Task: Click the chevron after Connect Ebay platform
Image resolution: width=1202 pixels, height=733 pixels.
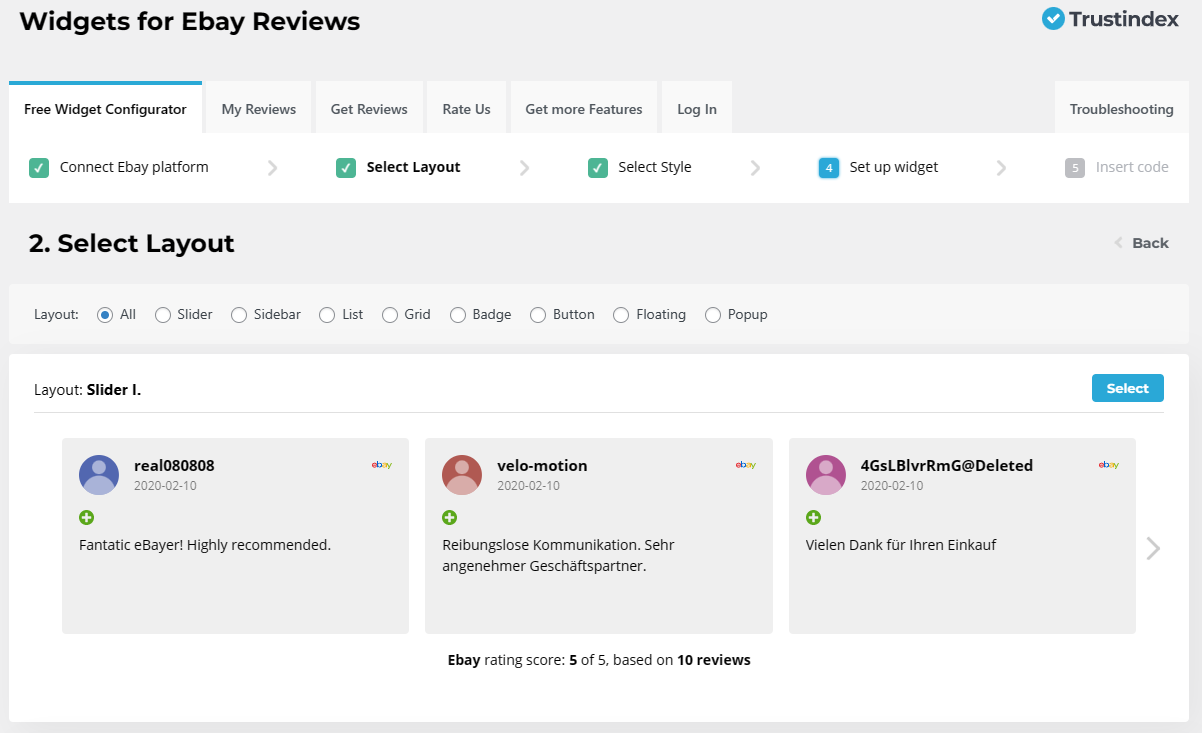Action: pyautogui.click(x=272, y=167)
